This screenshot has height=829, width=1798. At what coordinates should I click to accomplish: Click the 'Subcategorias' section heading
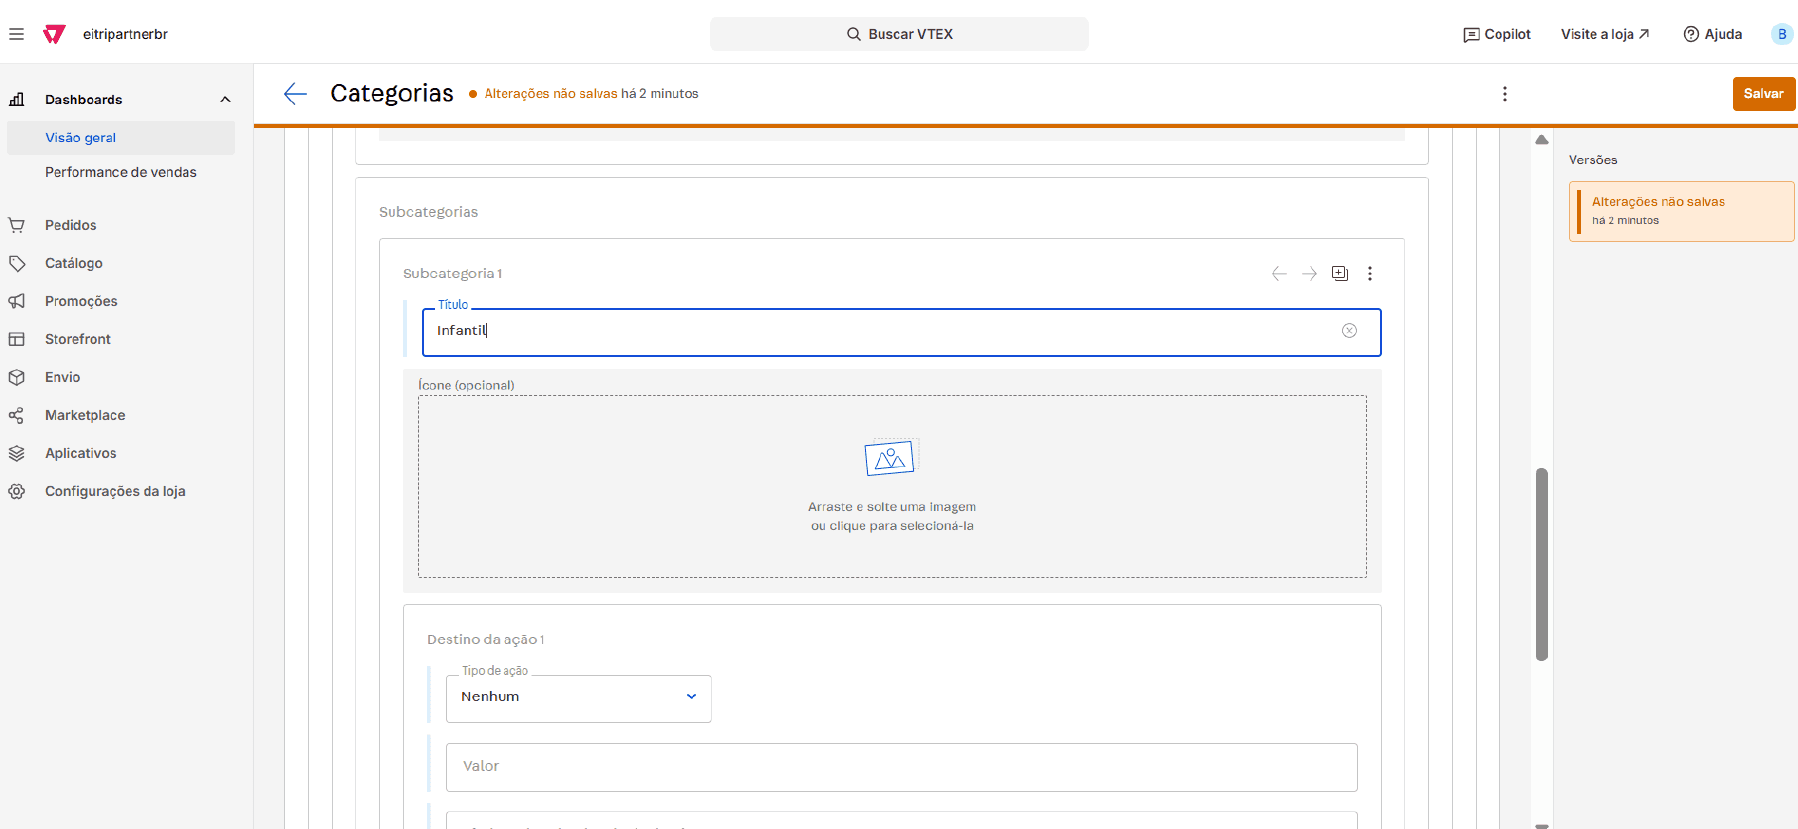(x=428, y=212)
